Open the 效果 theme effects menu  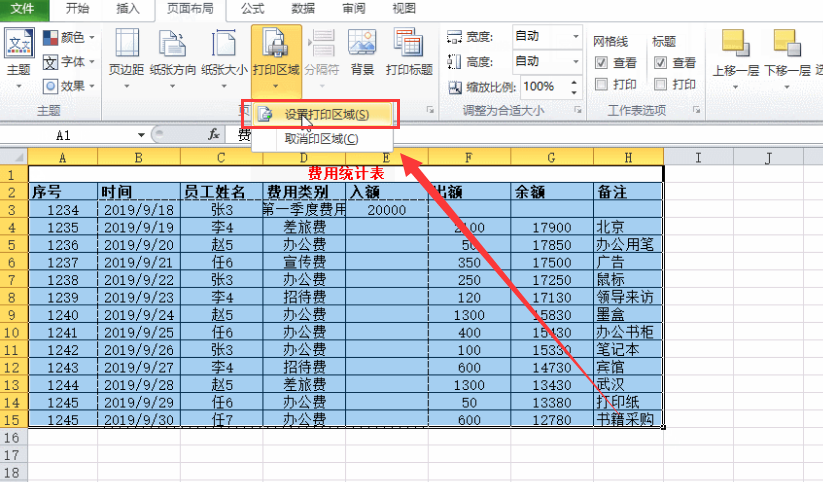(68, 86)
